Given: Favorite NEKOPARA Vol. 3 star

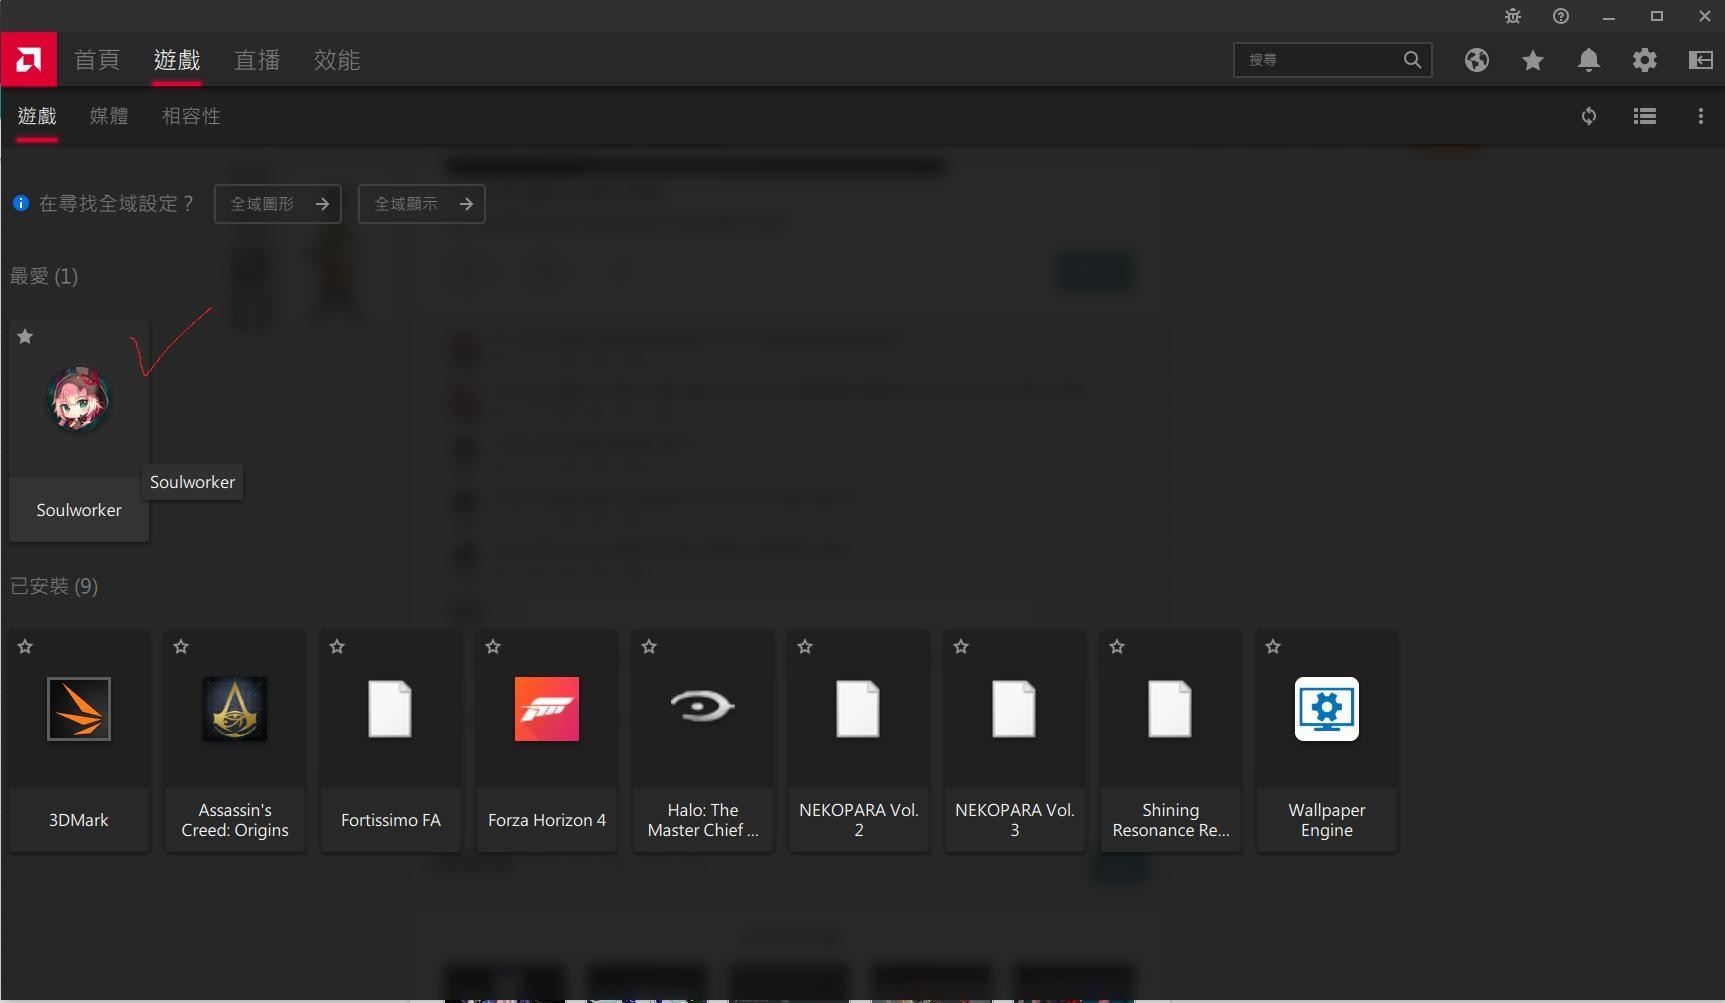Looking at the screenshot, I should point(961,647).
